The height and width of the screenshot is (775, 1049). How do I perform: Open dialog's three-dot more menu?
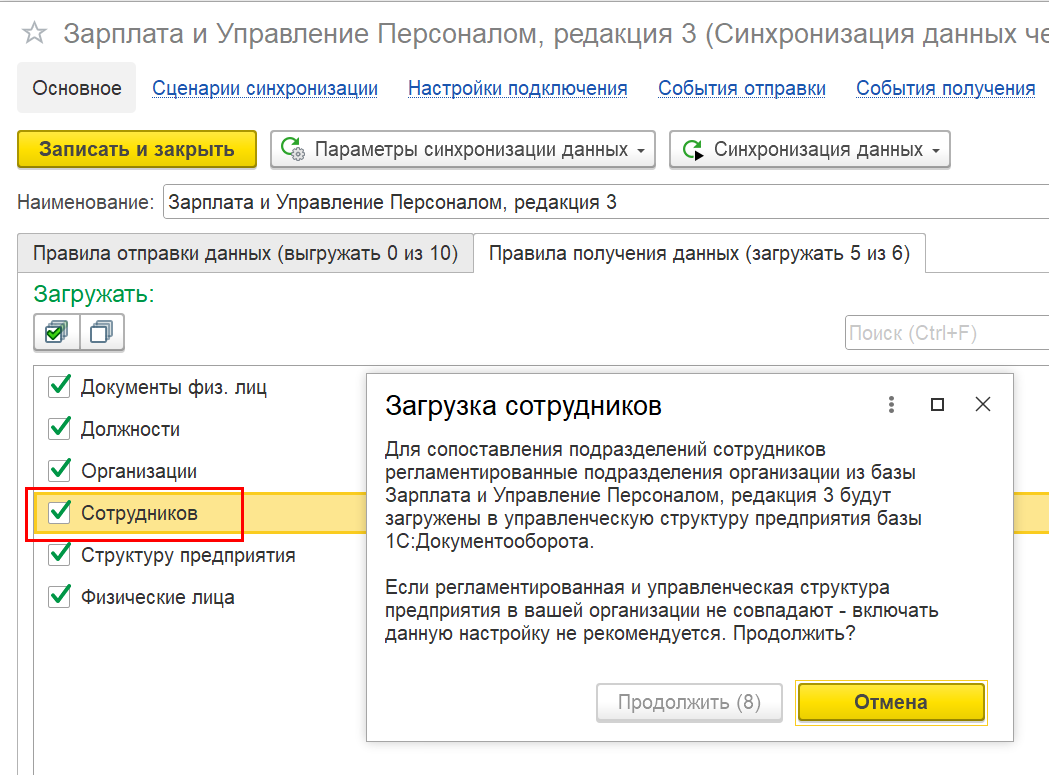tap(891, 404)
